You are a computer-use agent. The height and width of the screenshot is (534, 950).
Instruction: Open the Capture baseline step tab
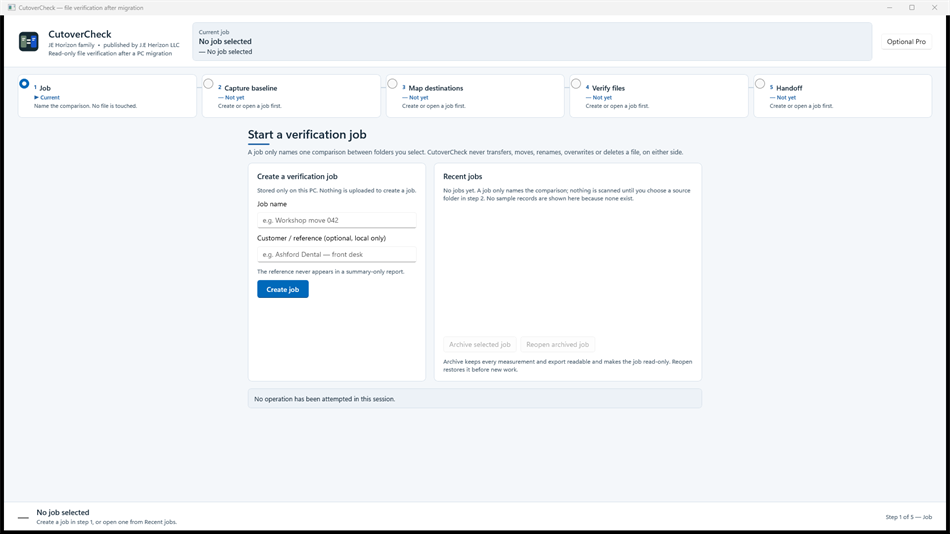coord(291,96)
